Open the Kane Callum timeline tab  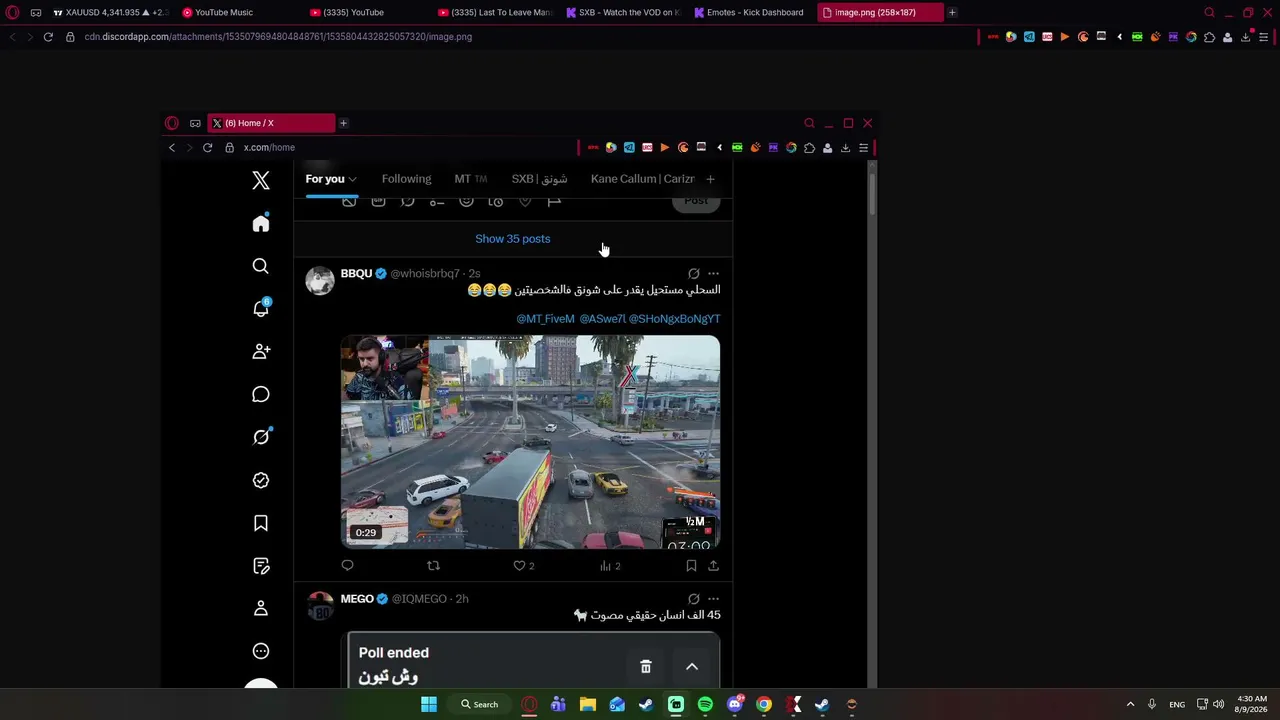pos(642,179)
